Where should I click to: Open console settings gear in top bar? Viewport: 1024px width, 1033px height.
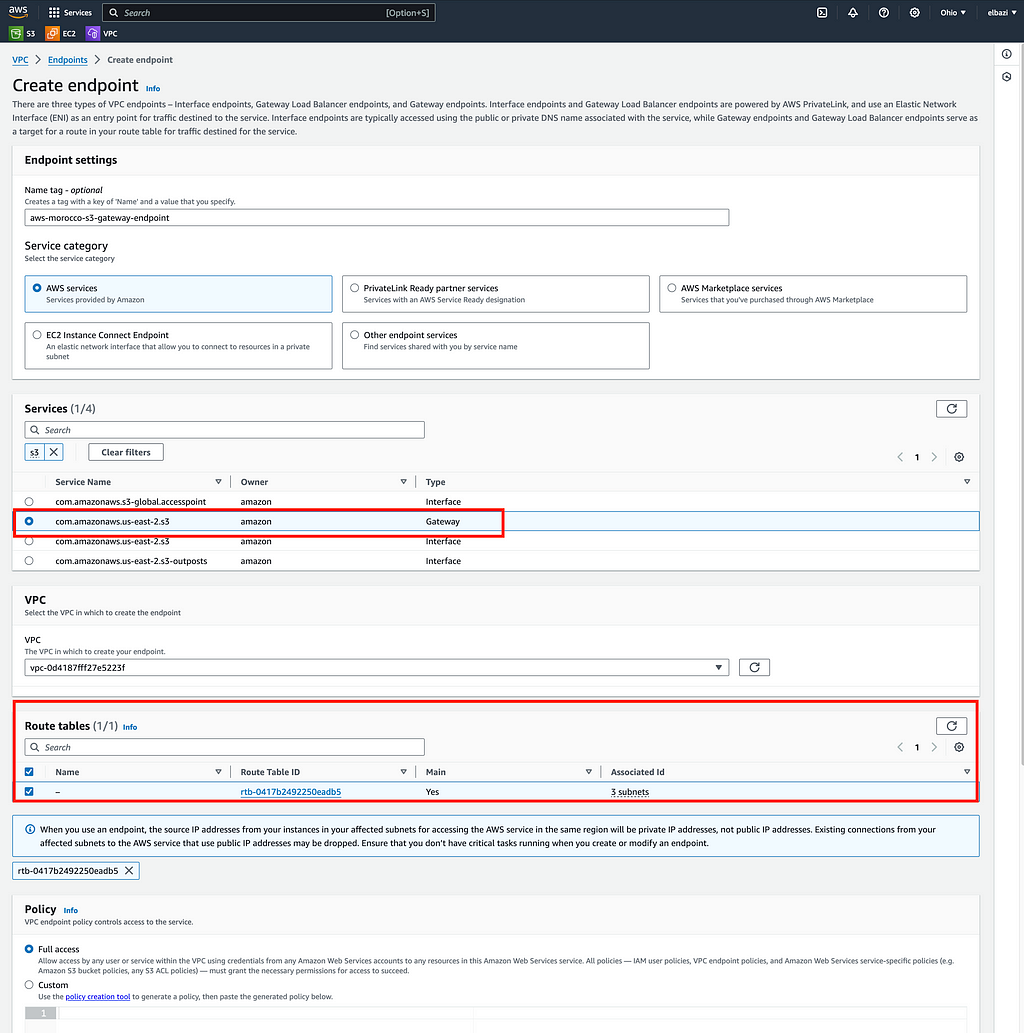pyautogui.click(x=915, y=13)
